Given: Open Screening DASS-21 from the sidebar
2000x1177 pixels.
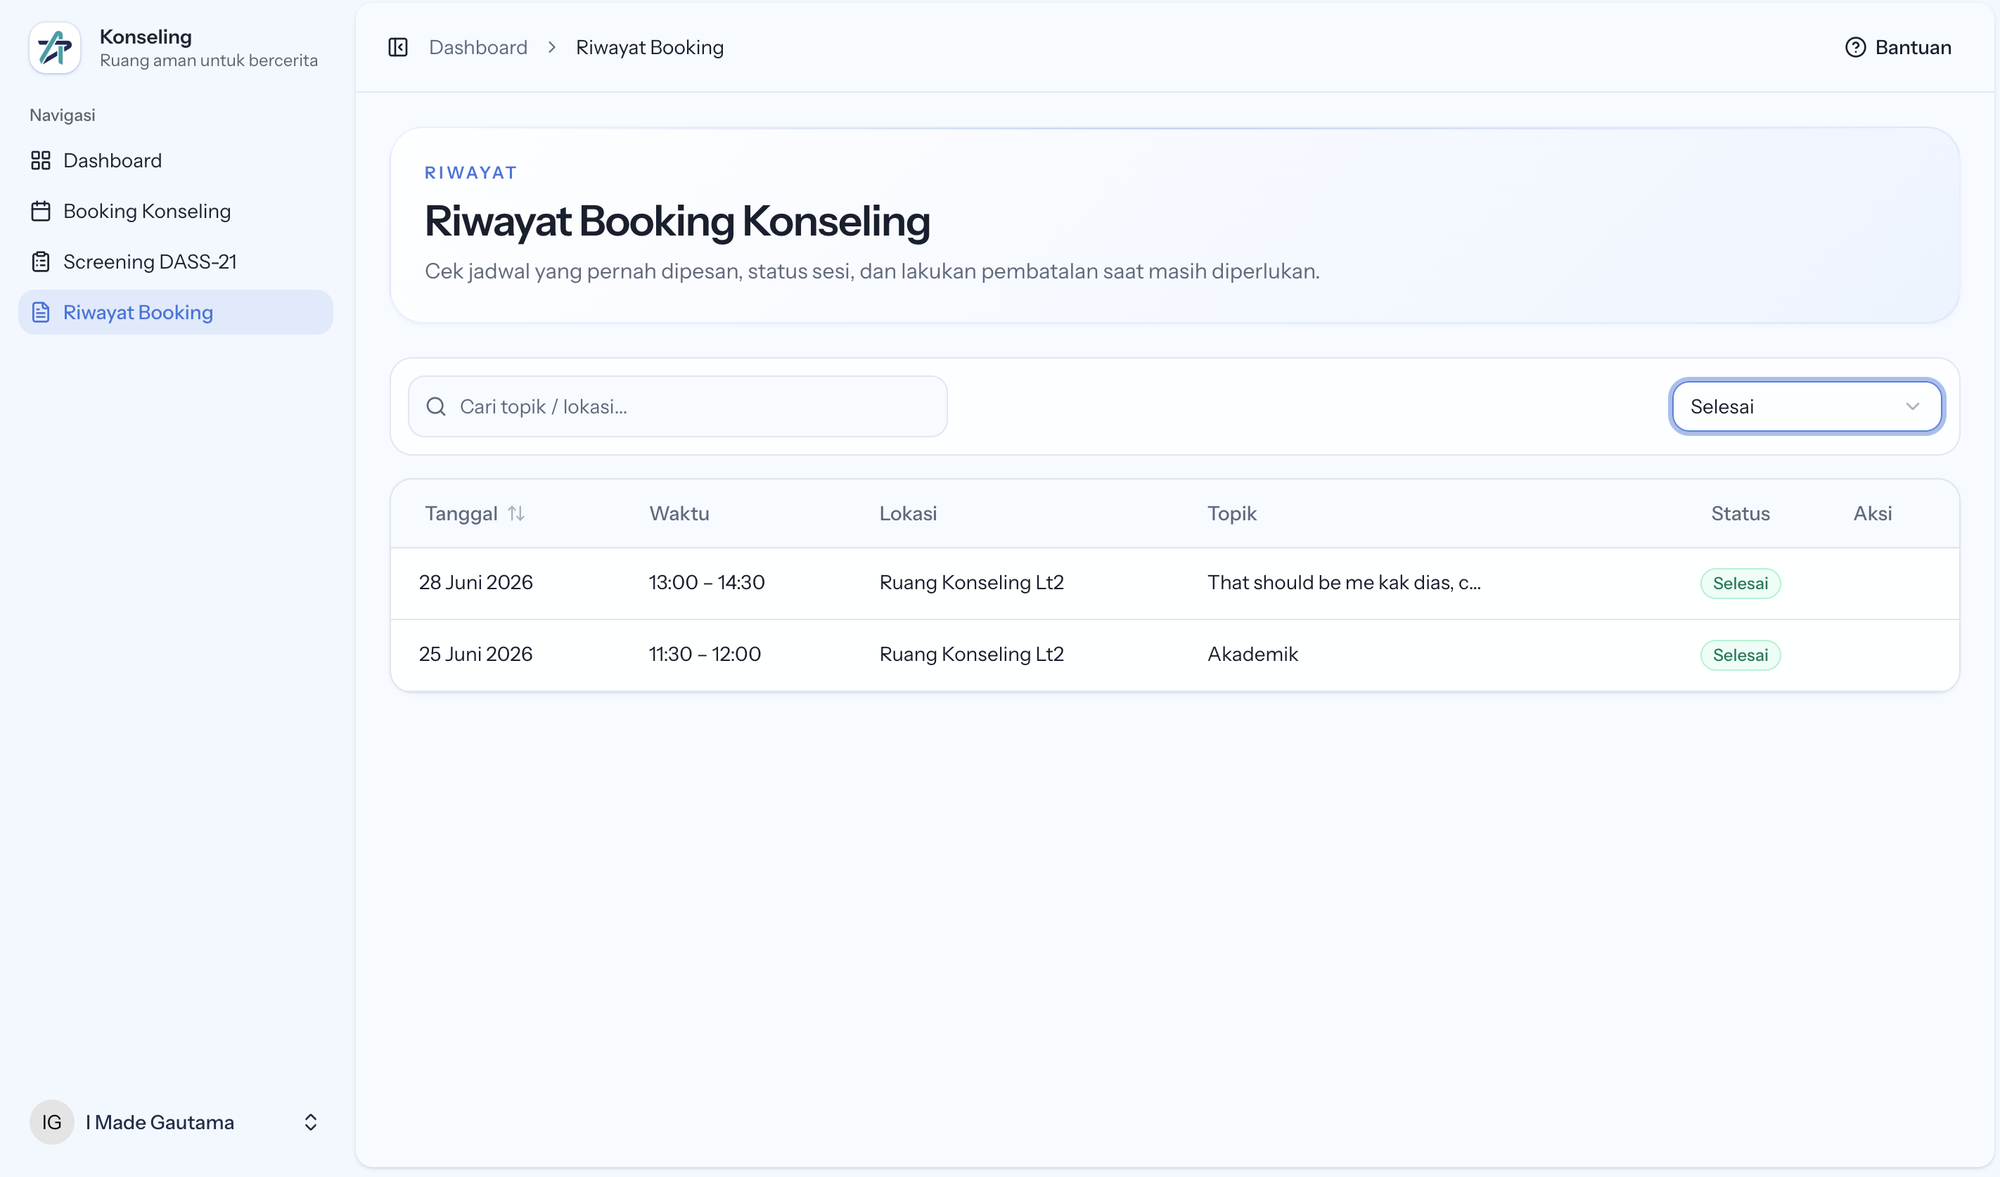Looking at the screenshot, I should click(x=176, y=262).
